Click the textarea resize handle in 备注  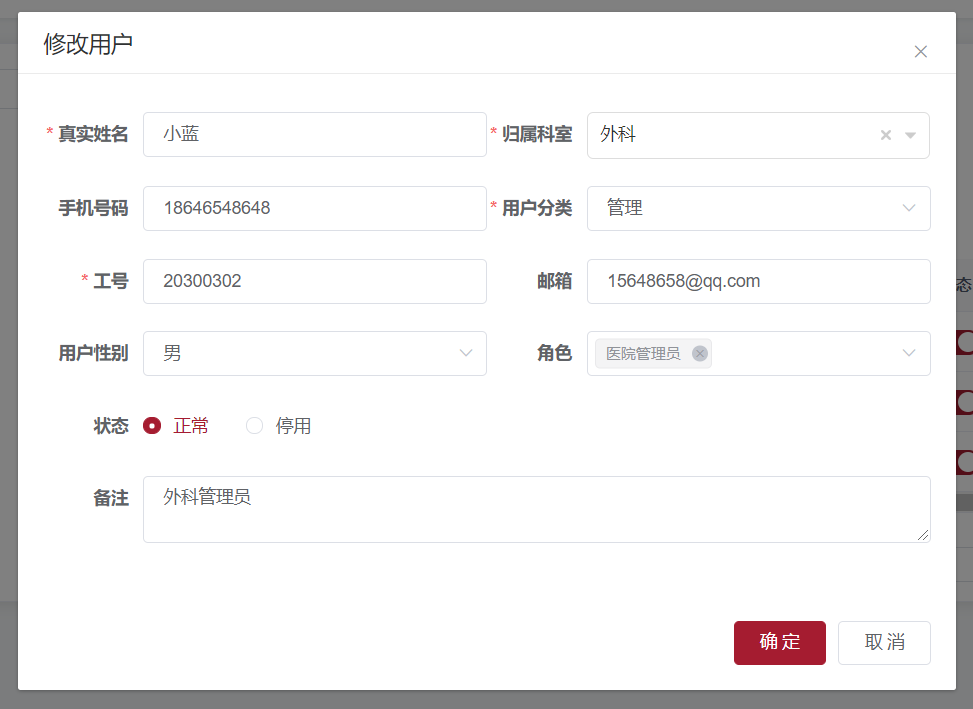[x=923, y=535]
